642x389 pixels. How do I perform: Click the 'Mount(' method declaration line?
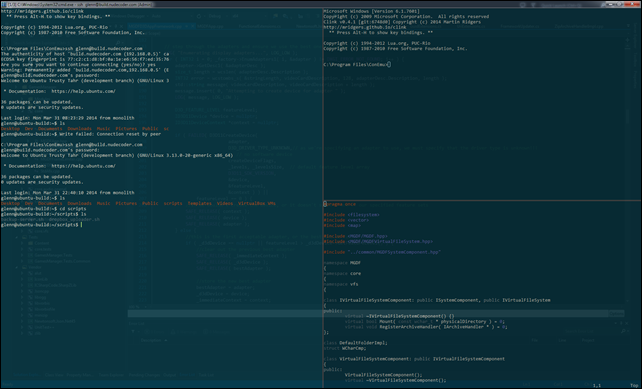[425, 321]
